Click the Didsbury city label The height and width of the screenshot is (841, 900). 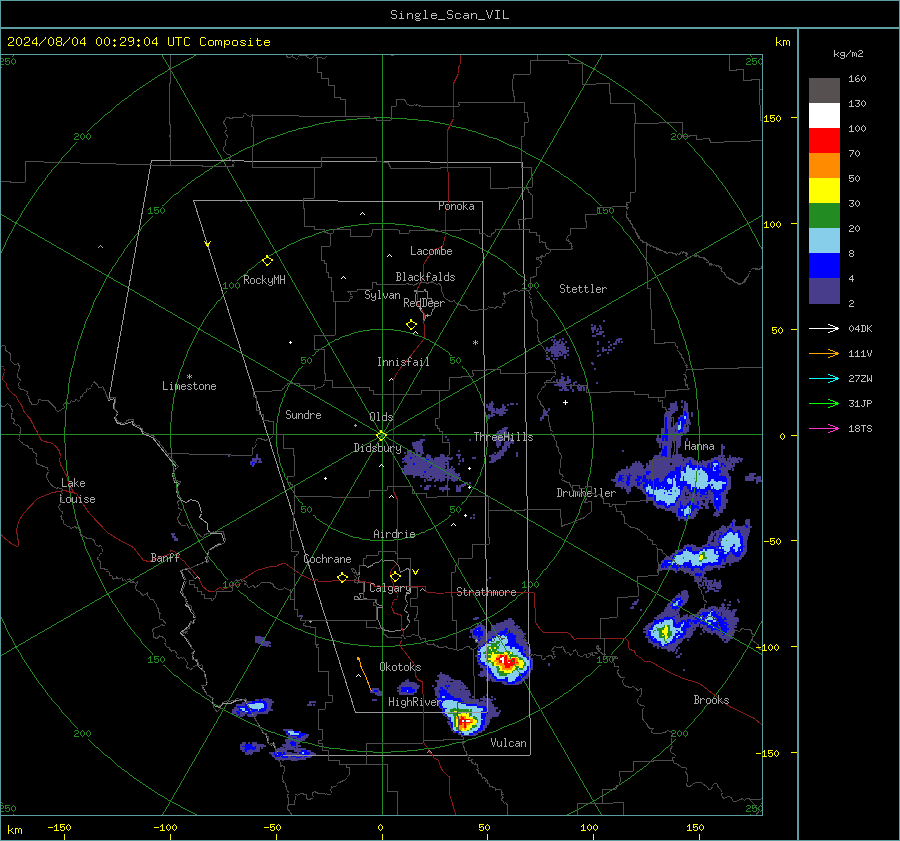[x=377, y=448]
